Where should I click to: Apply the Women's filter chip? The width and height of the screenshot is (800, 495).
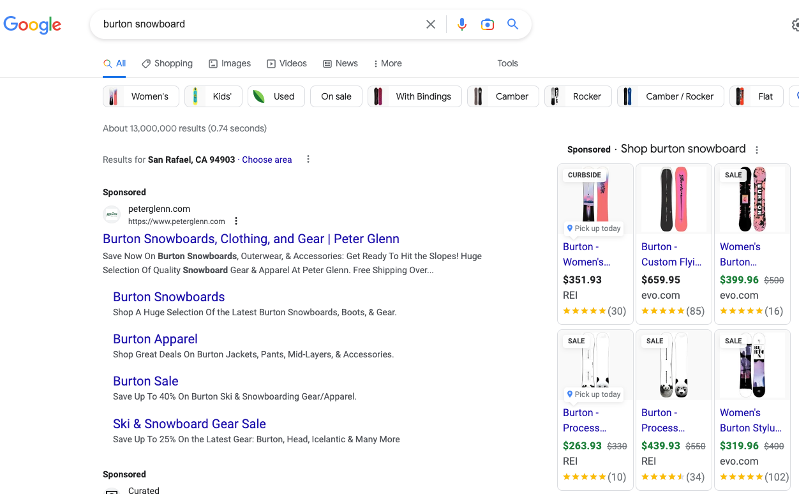pyautogui.click(x=141, y=96)
